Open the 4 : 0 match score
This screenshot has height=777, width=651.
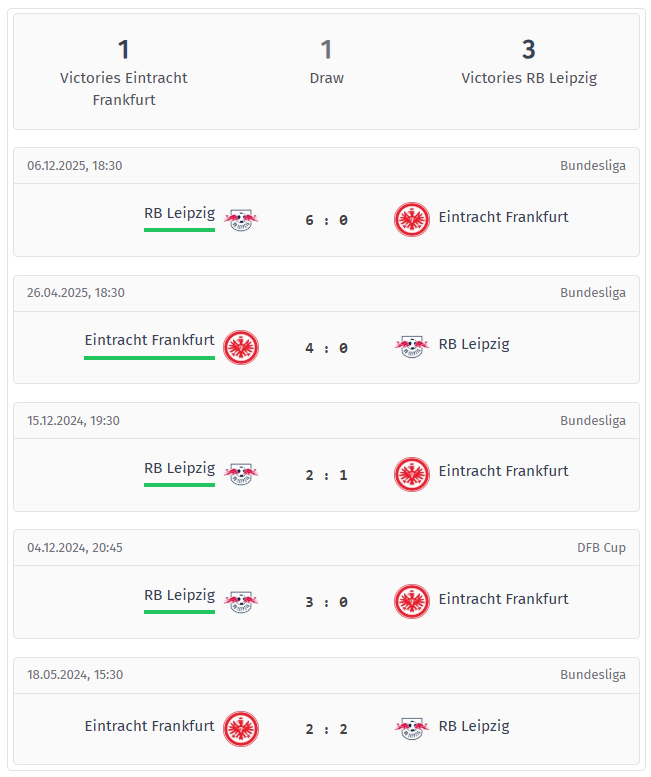[x=326, y=347]
